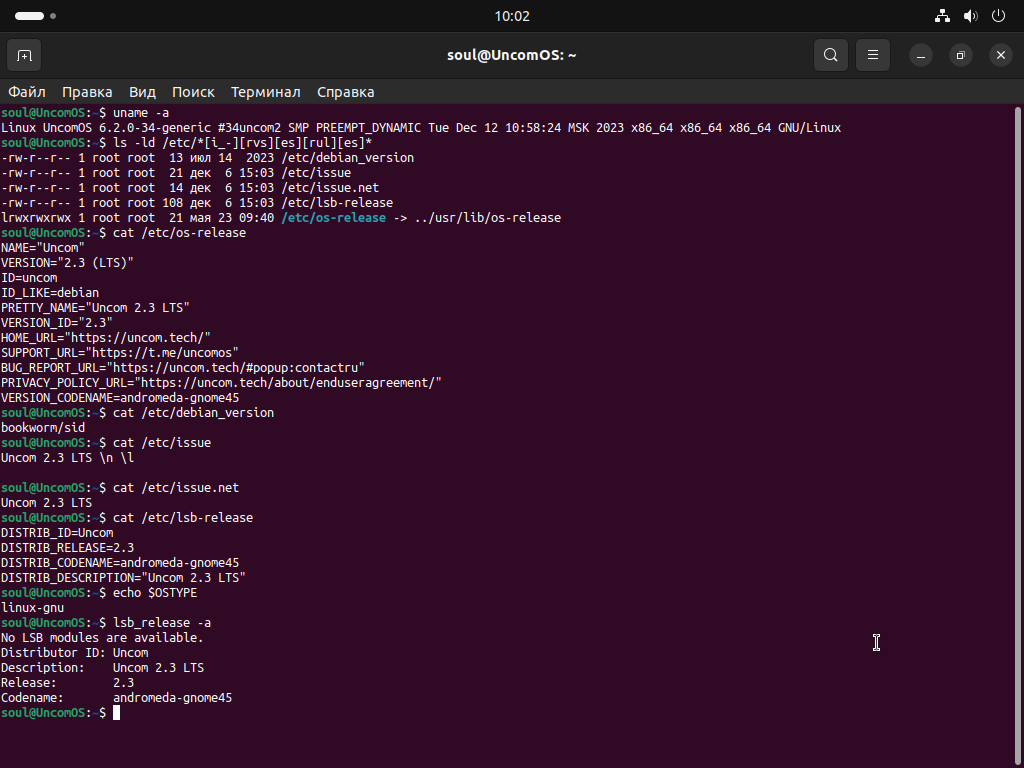Close the terminal window
Image resolution: width=1024 pixels, height=768 pixels.
pos(1000,56)
